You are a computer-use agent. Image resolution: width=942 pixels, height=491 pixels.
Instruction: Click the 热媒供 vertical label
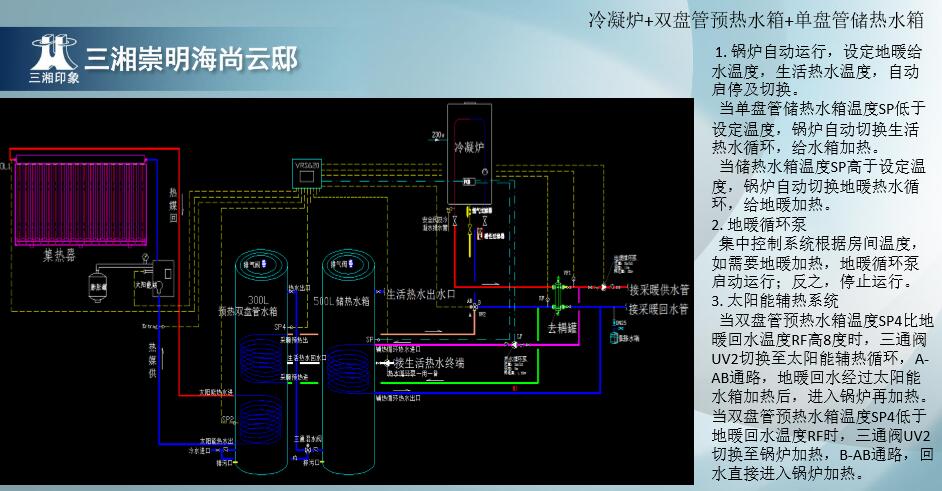[x=153, y=361]
